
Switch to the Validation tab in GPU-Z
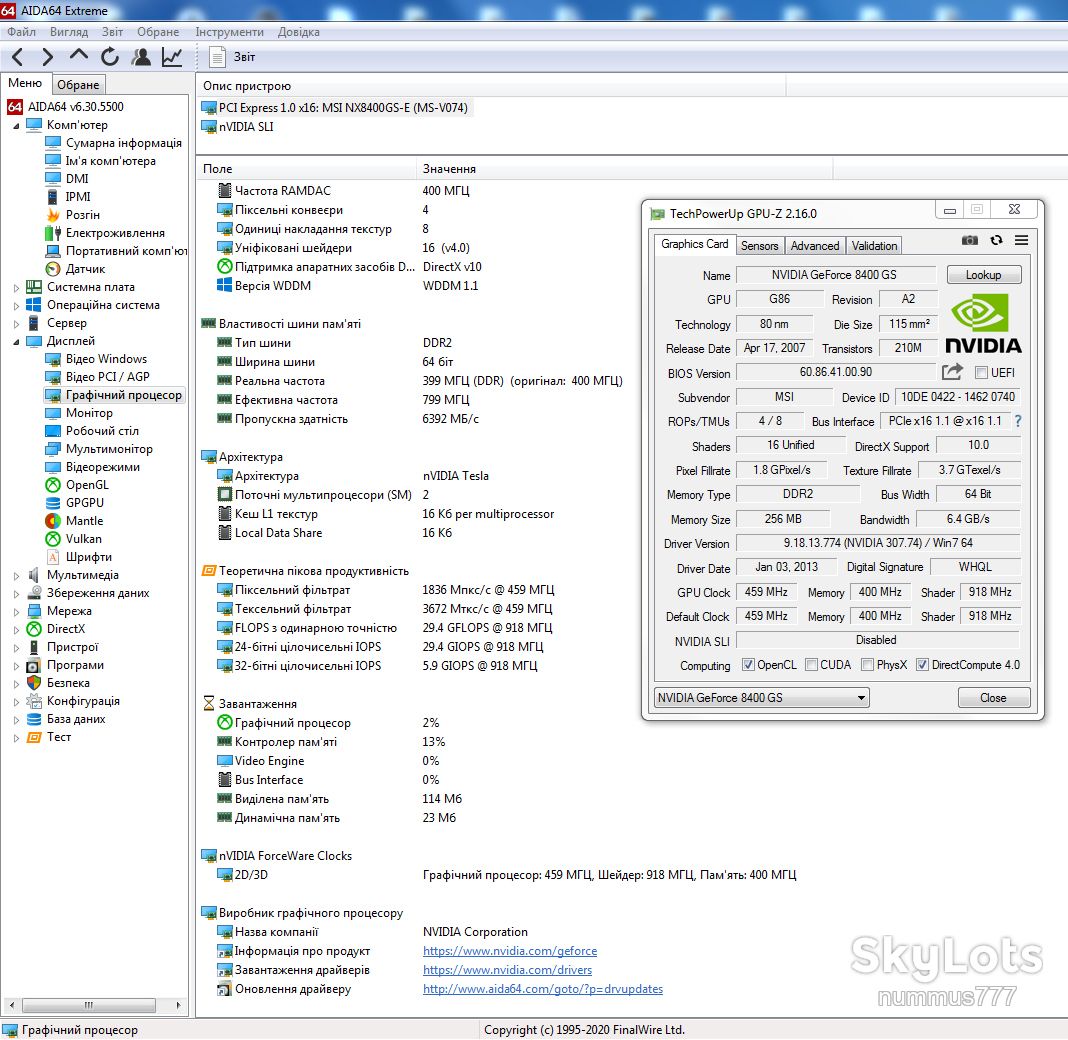pyautogui.click(x=874, y=246)
